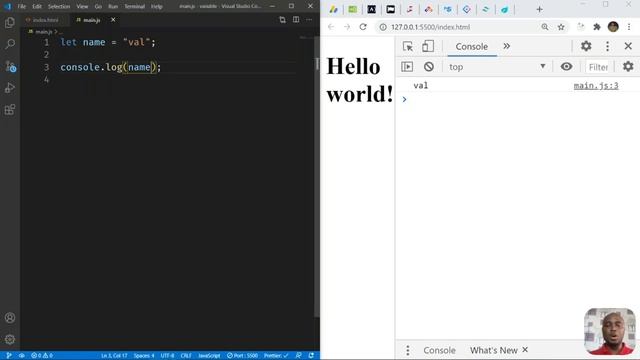
Task: Open the Help menu in VS Code
Action: point(157,7)
